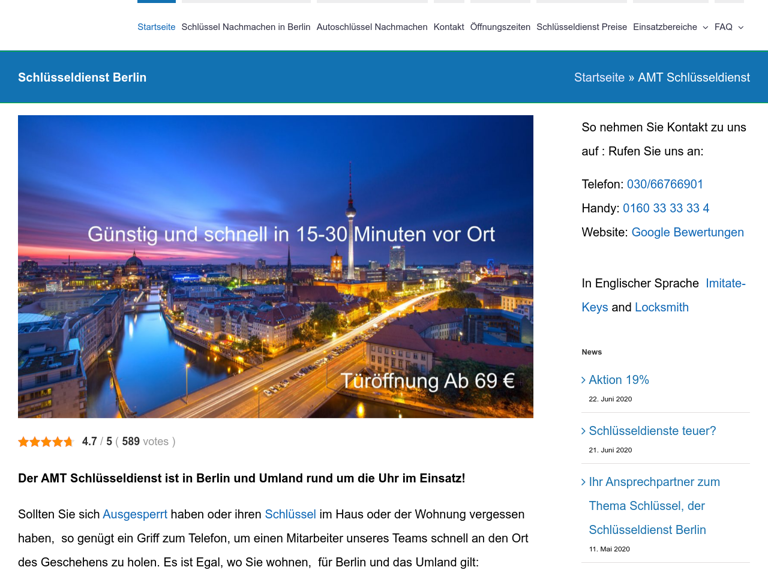Open the Locksmith English link
768x576 pixels.
point(661,307)
